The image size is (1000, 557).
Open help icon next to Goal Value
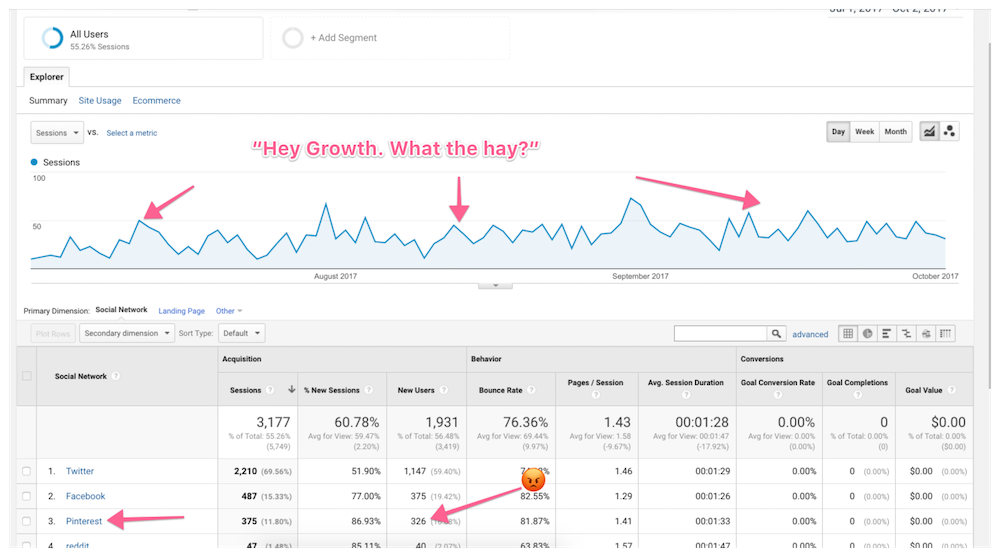pos(952,390)
